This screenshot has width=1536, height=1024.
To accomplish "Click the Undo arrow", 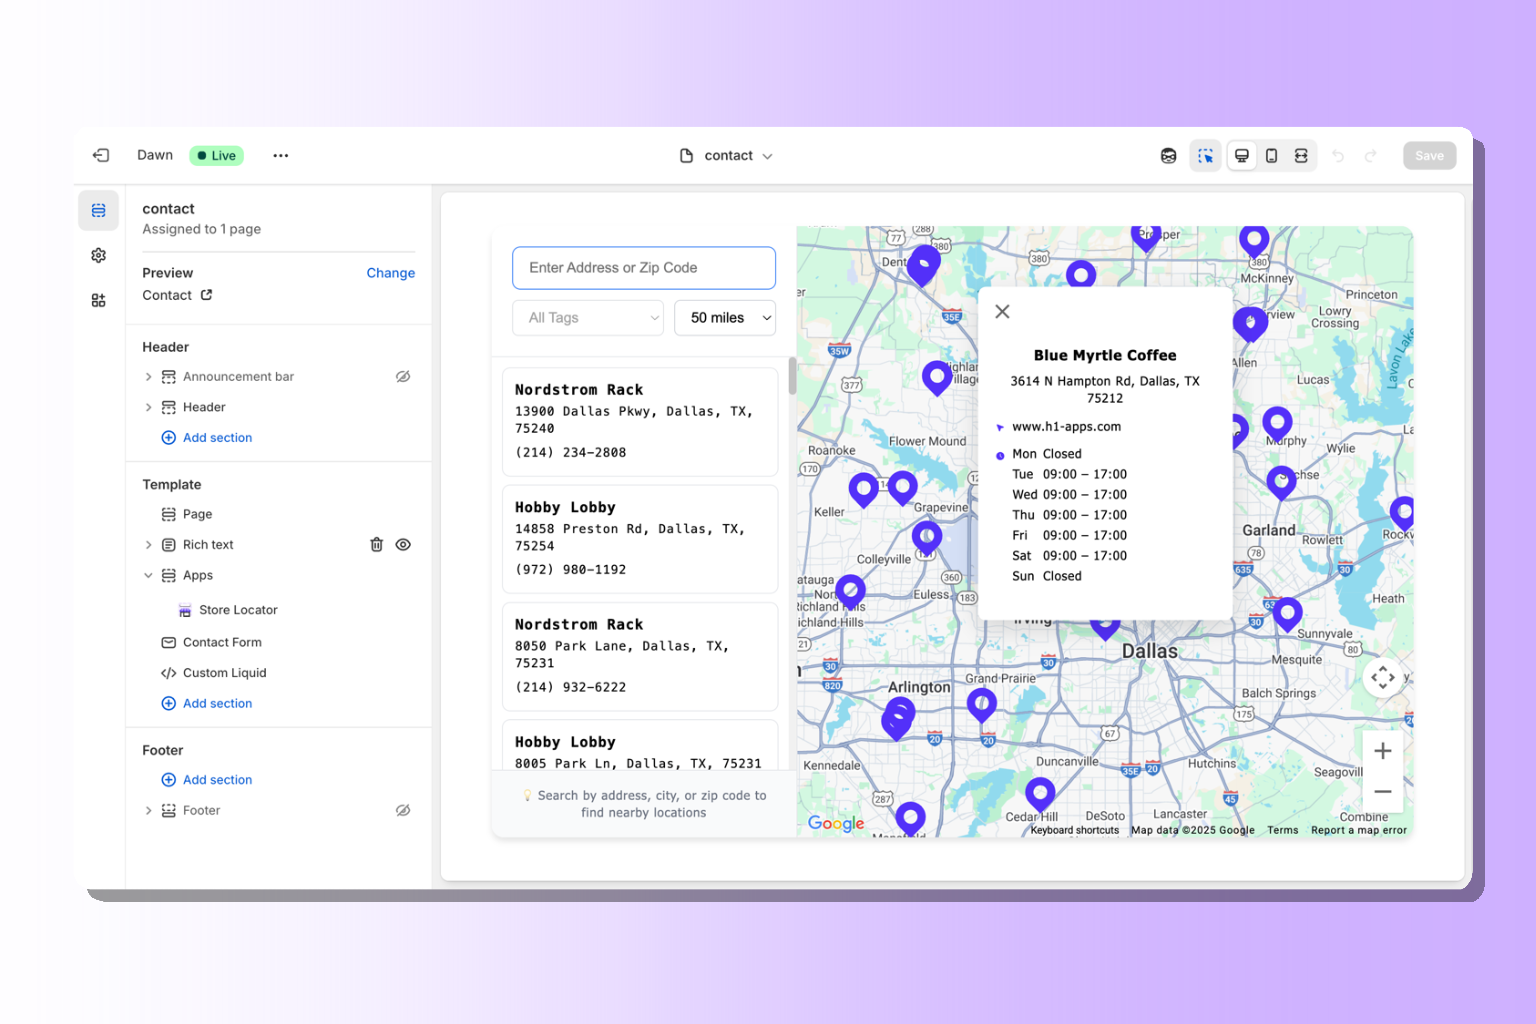I will pos(1338,156).
